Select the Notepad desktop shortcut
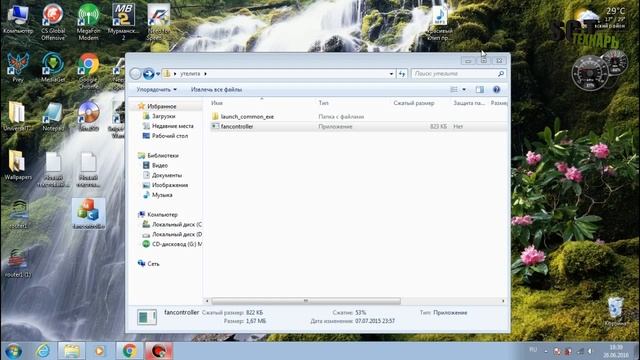Viewport: 640px width, 360px height. [53, 116]
